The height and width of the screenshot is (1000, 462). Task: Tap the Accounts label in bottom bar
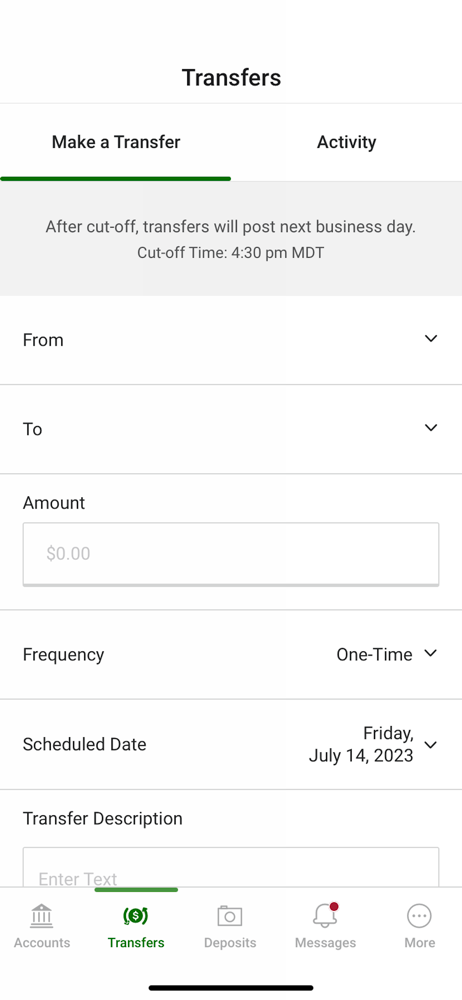(42, 943)
